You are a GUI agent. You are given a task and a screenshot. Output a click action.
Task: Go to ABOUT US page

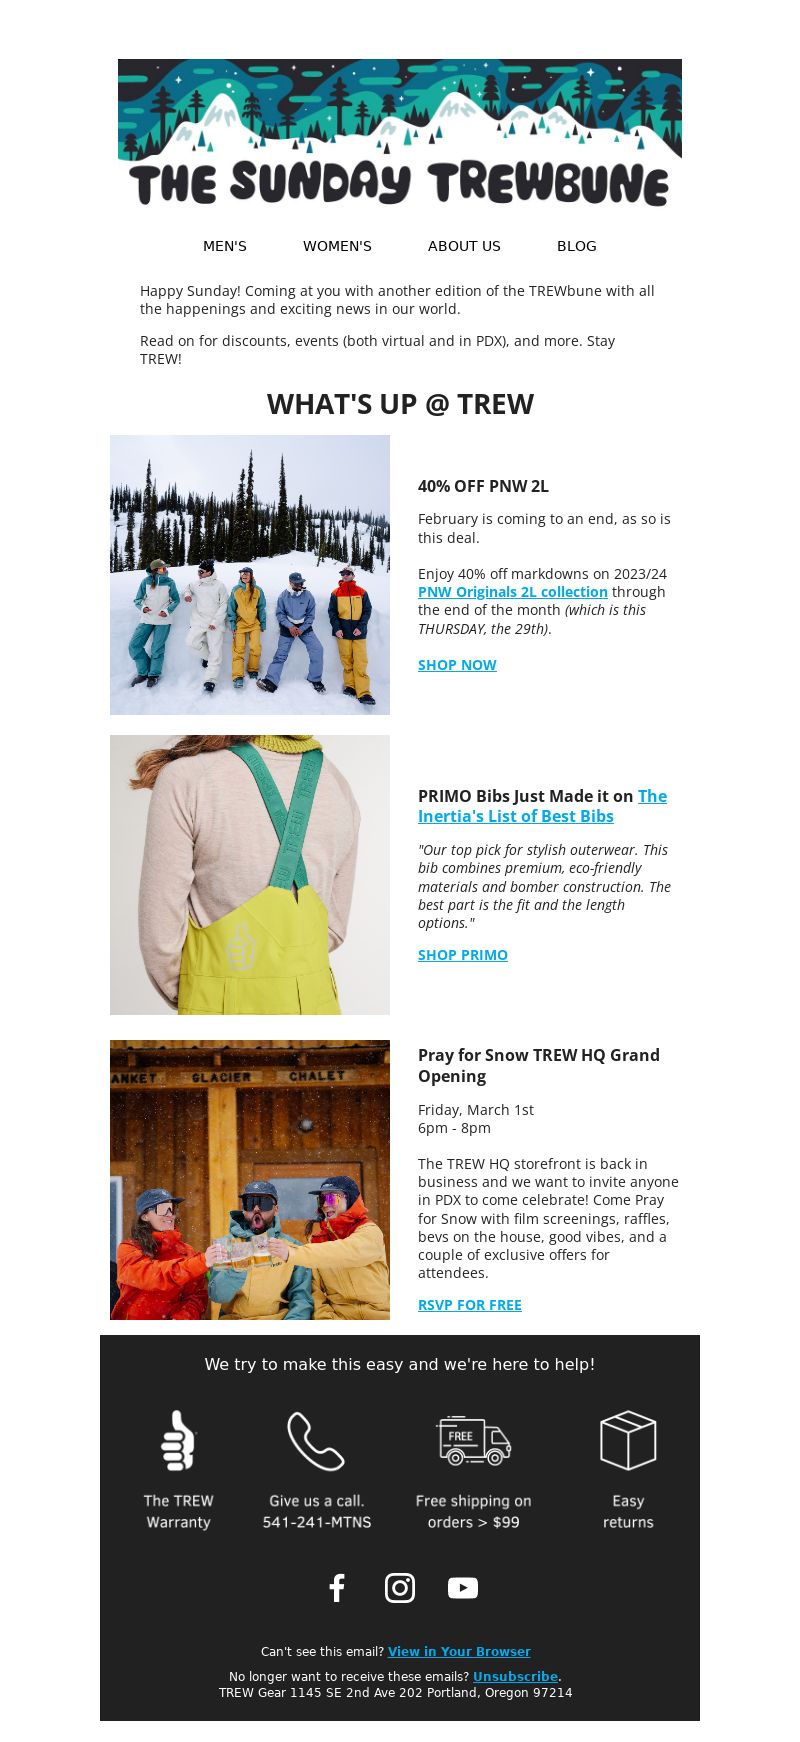click(x=464, y=246)
